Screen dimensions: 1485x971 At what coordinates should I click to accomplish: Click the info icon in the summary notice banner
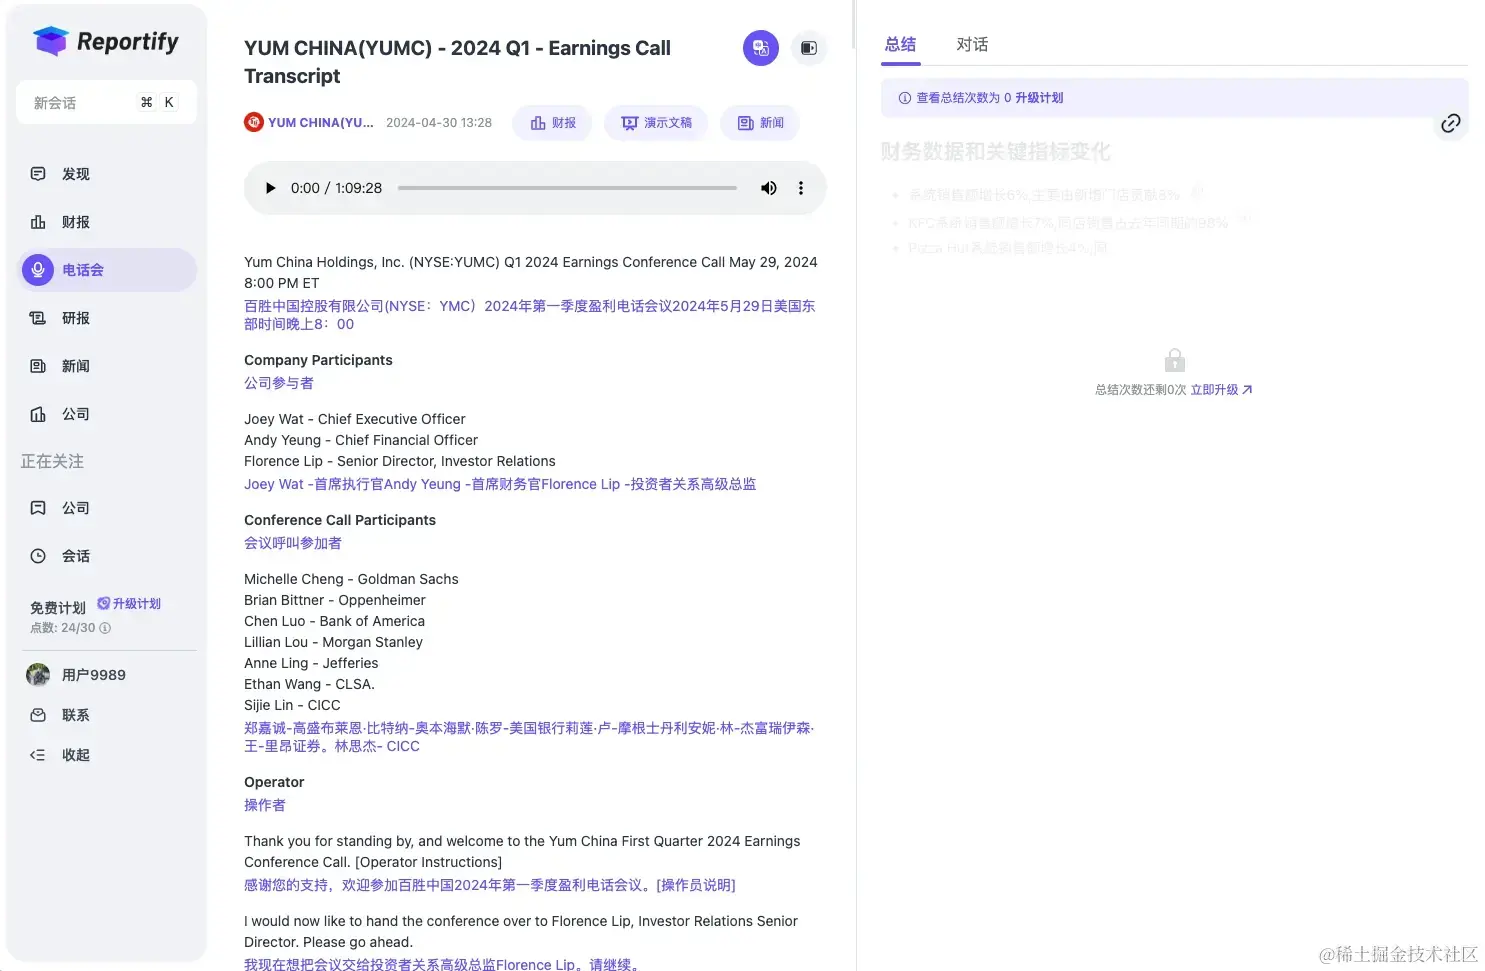coord(905,98)
